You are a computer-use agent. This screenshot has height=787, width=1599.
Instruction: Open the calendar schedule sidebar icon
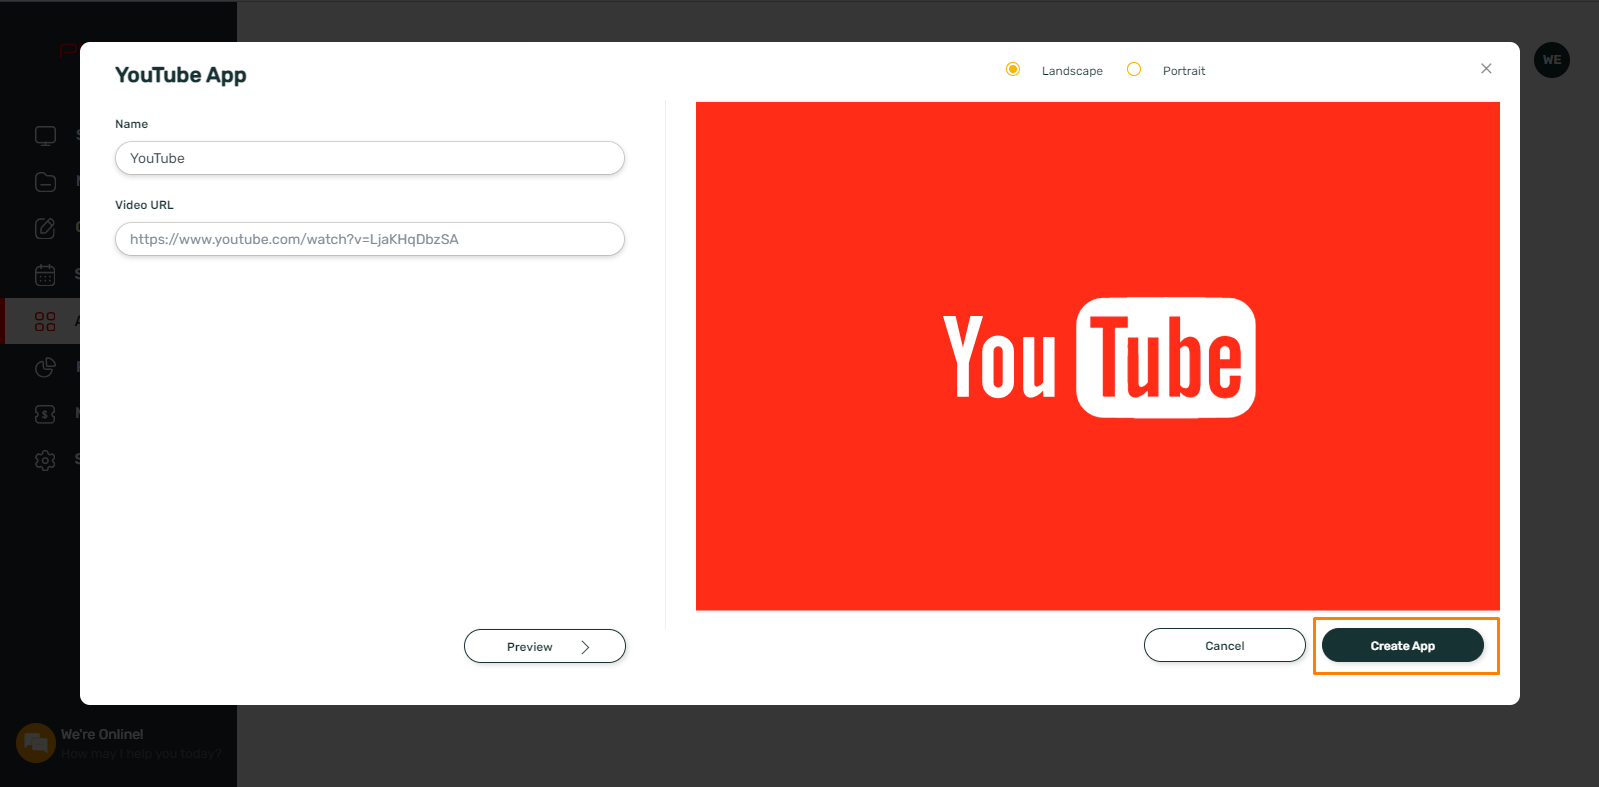tap(45, 274)
